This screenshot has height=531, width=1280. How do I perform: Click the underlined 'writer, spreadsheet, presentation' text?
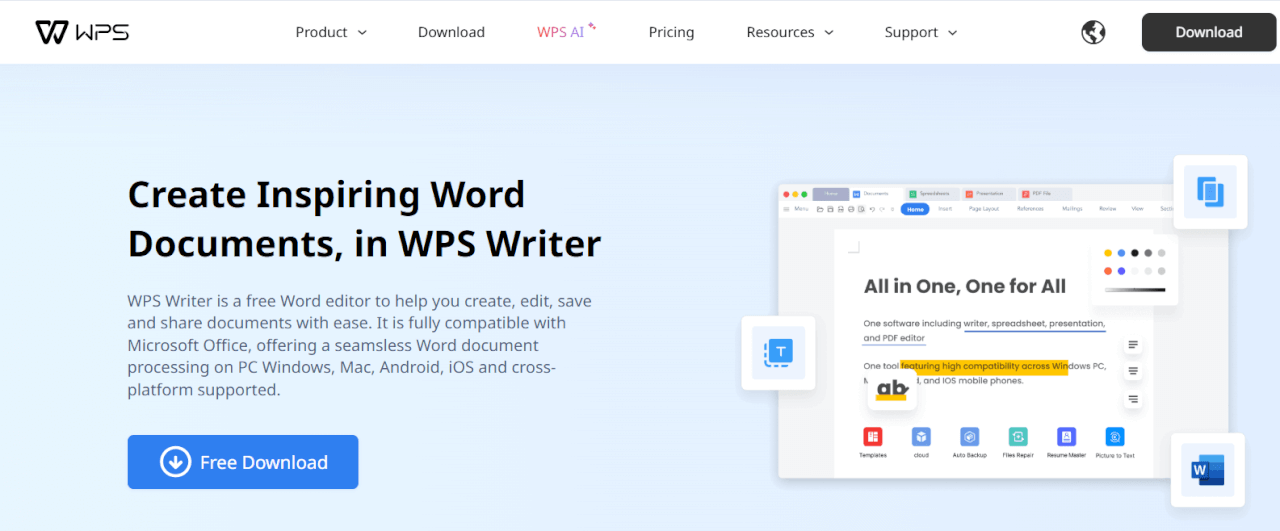(1035, 324)
